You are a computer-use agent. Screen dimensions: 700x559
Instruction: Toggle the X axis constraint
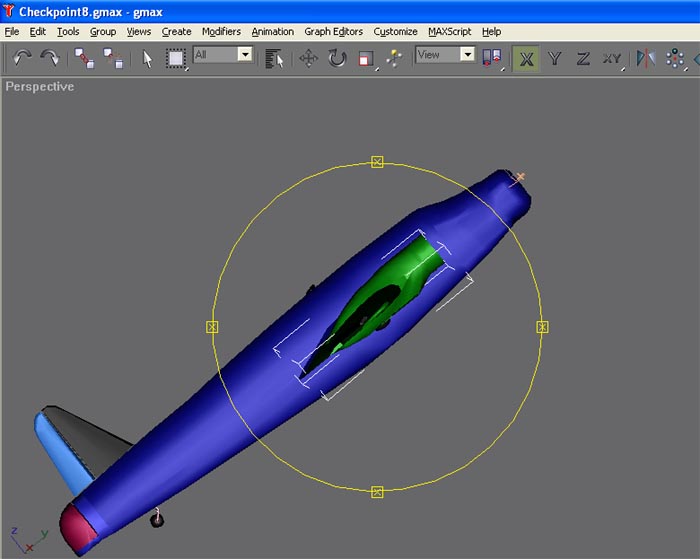[x=526, y=58]
